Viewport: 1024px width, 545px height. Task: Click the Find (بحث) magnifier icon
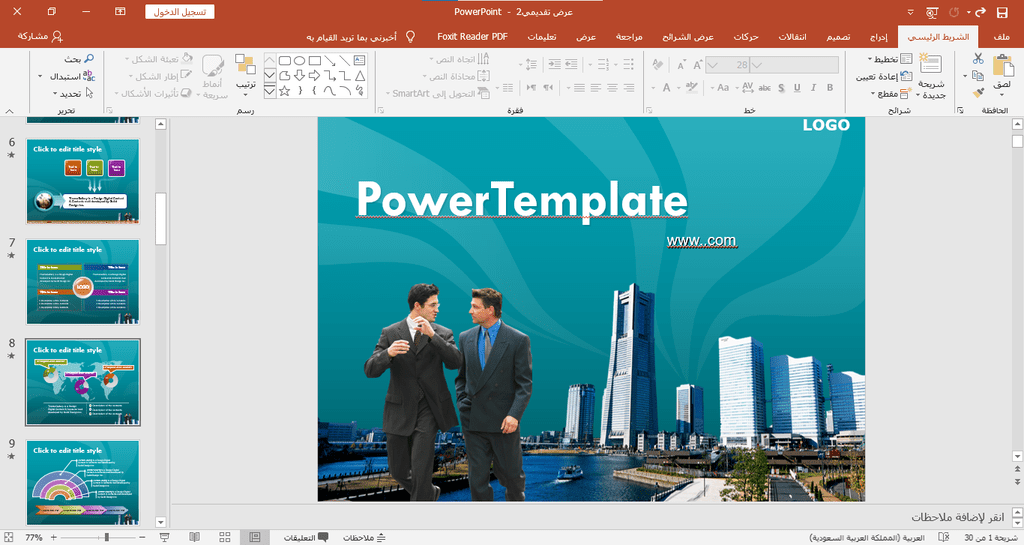tap(89, 59)
